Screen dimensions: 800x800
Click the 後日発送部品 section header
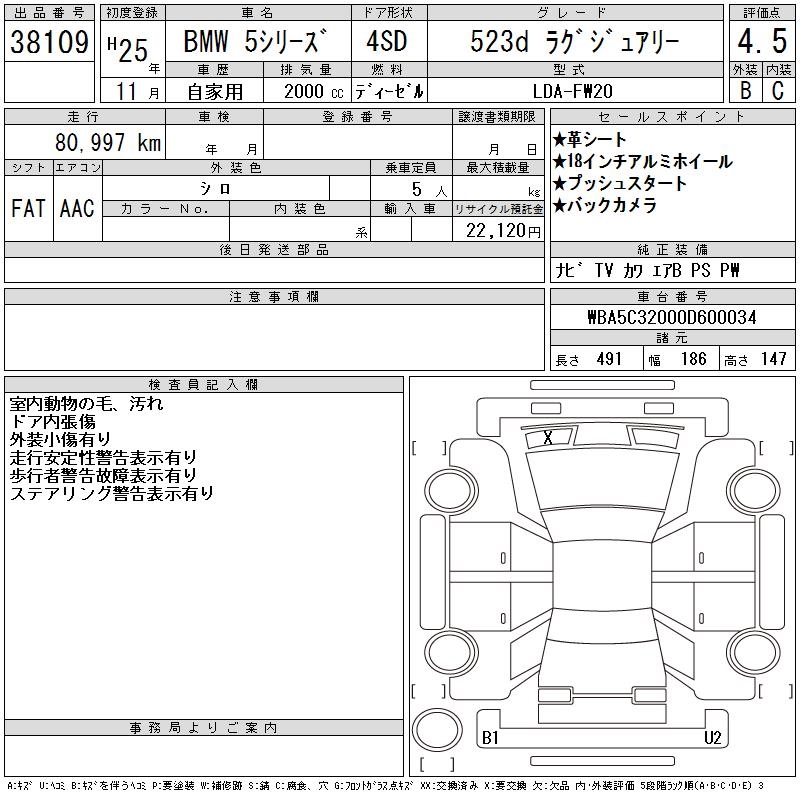pos(274,249)
